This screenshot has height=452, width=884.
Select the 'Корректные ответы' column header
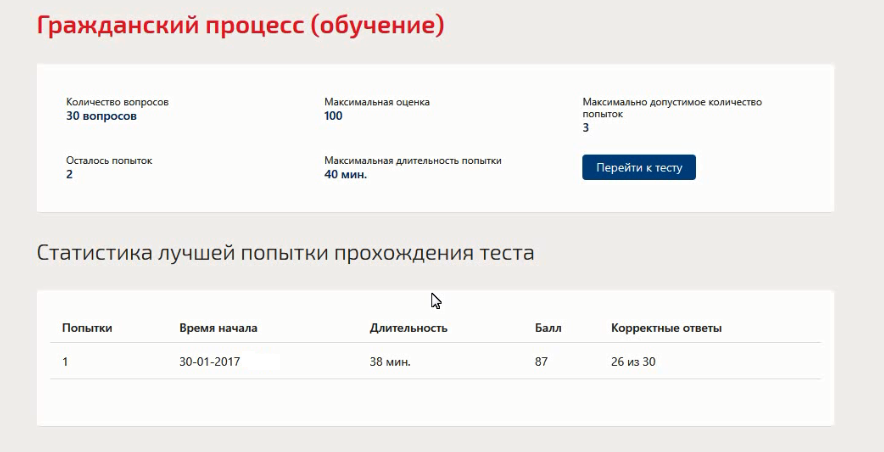(x=666, y=328)
